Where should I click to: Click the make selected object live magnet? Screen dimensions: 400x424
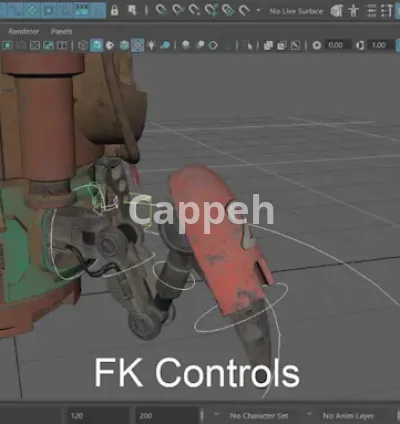pyautogui.click(x=244, y=10)
